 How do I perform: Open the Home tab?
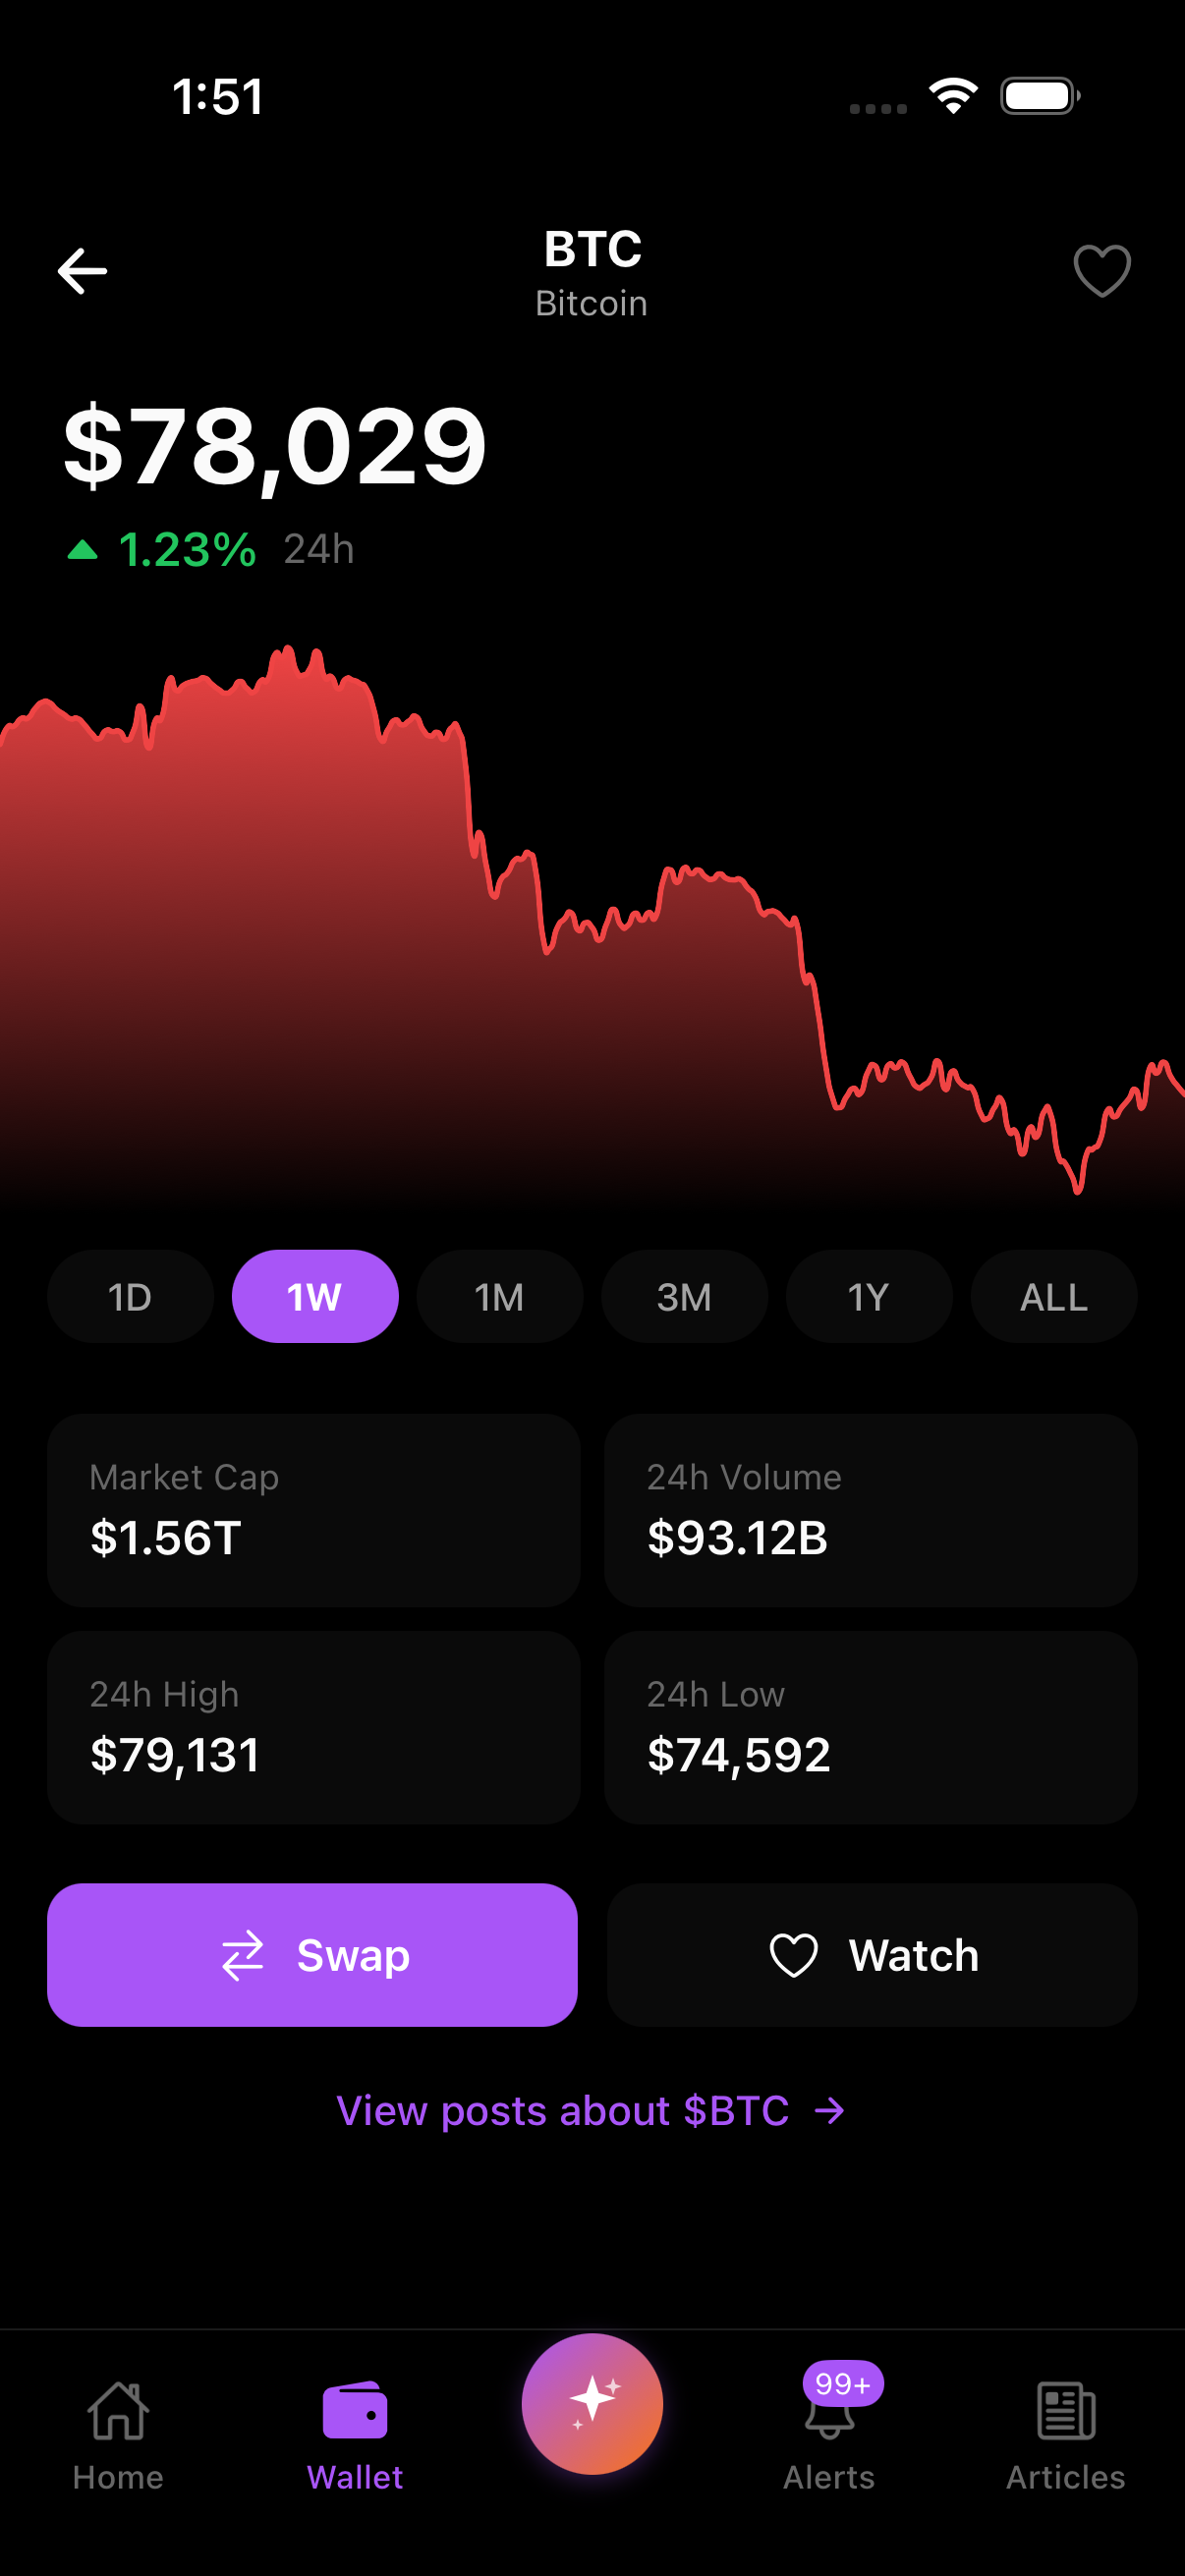coord(118,2436)
